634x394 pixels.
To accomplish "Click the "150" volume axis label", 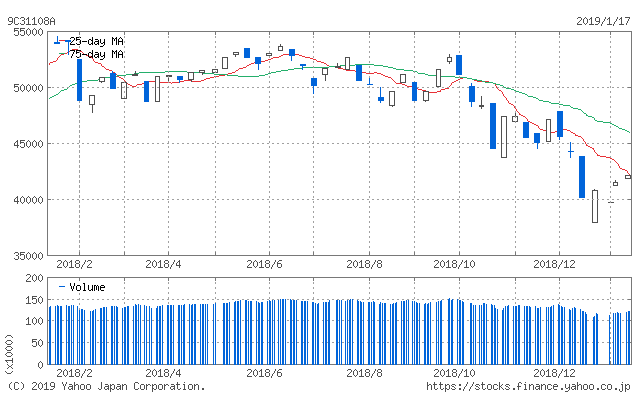I will pyautogui.click(x=34, y=300).
